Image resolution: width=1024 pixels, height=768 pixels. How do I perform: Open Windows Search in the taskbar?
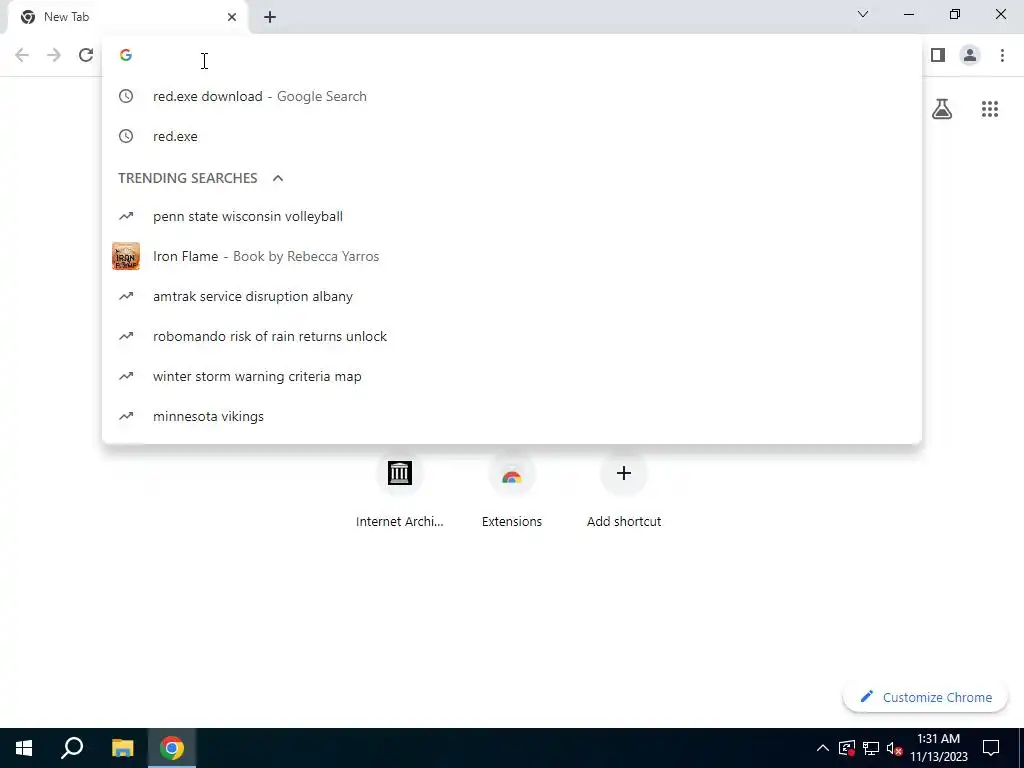(72, 748)
